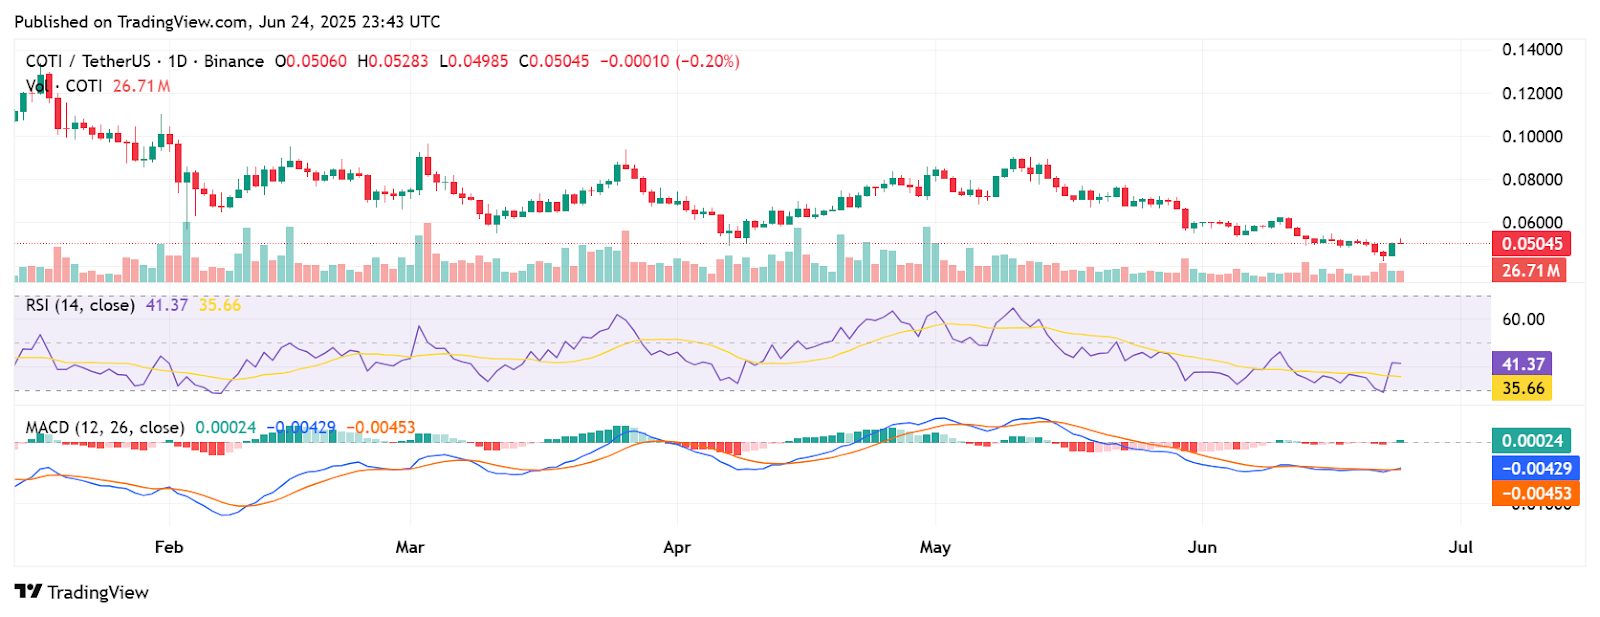Click the blue MACD axis tag −0.00429
The width and height of the screenshot is (1600, 617).
coord(1536,468)
